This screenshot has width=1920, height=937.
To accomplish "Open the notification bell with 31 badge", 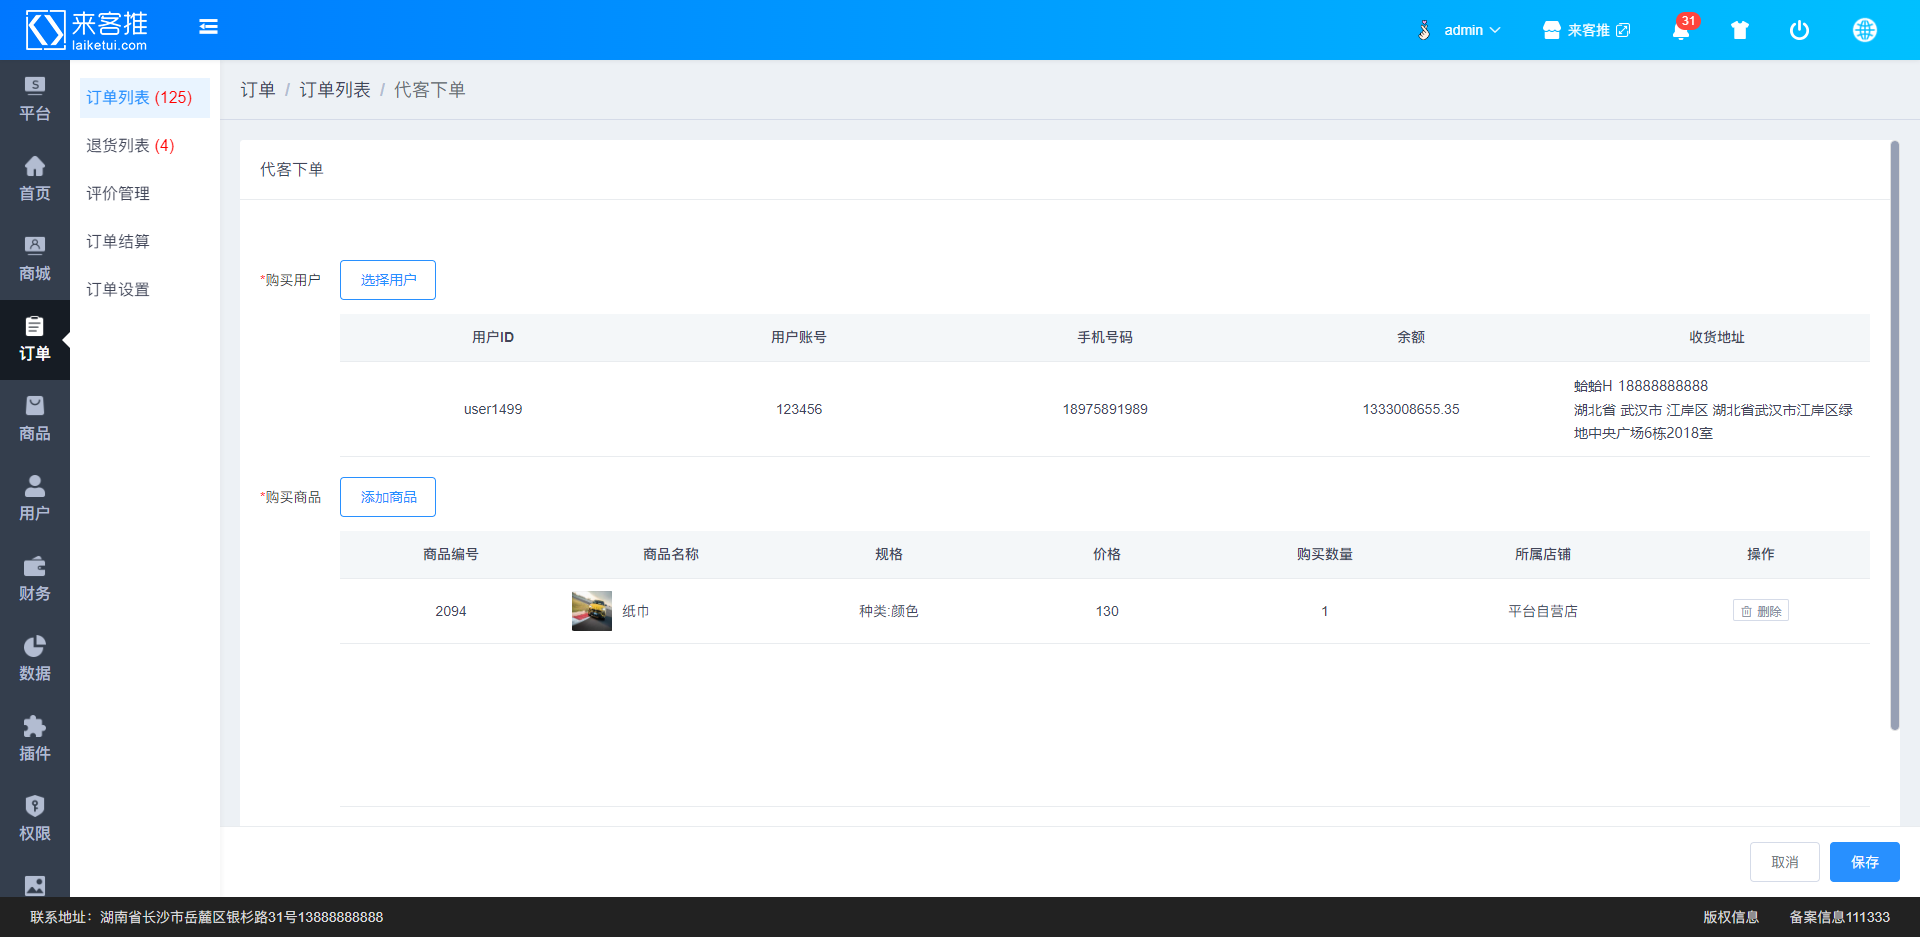I will click(x=1681, y=30).
